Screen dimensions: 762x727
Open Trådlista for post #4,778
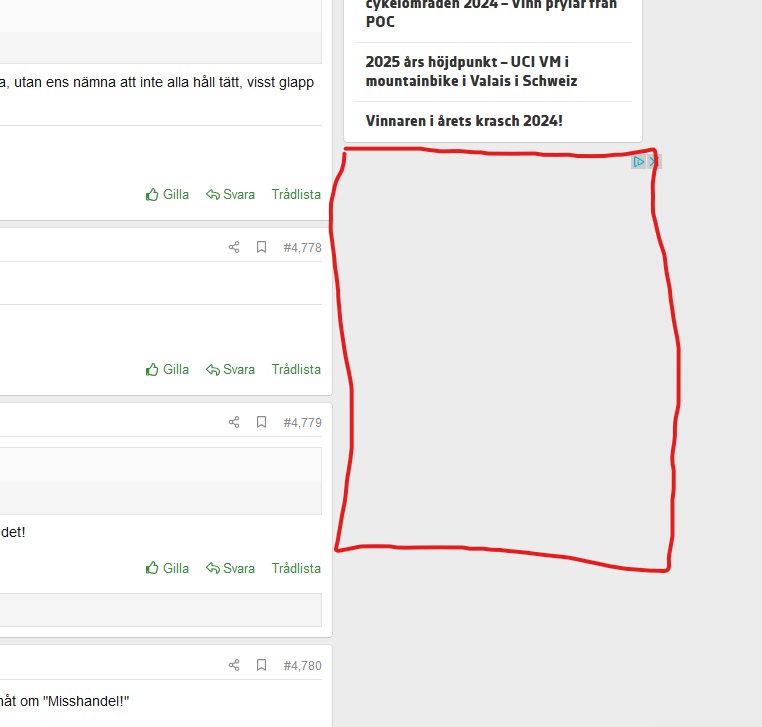(x=296, y=369)
